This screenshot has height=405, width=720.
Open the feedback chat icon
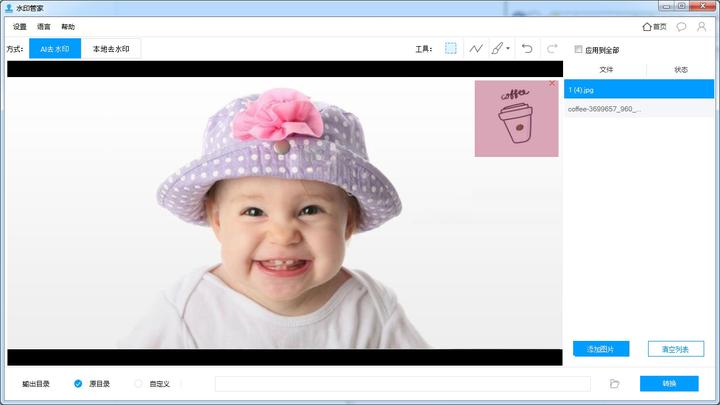pyautogui.click(x=681, y=27)
